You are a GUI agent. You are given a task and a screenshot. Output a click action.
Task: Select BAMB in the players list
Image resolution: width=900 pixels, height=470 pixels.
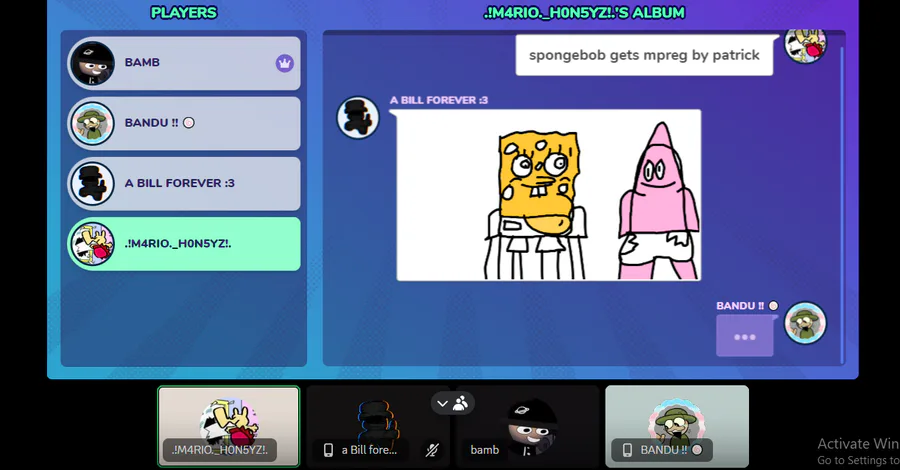tap(184, 63)
